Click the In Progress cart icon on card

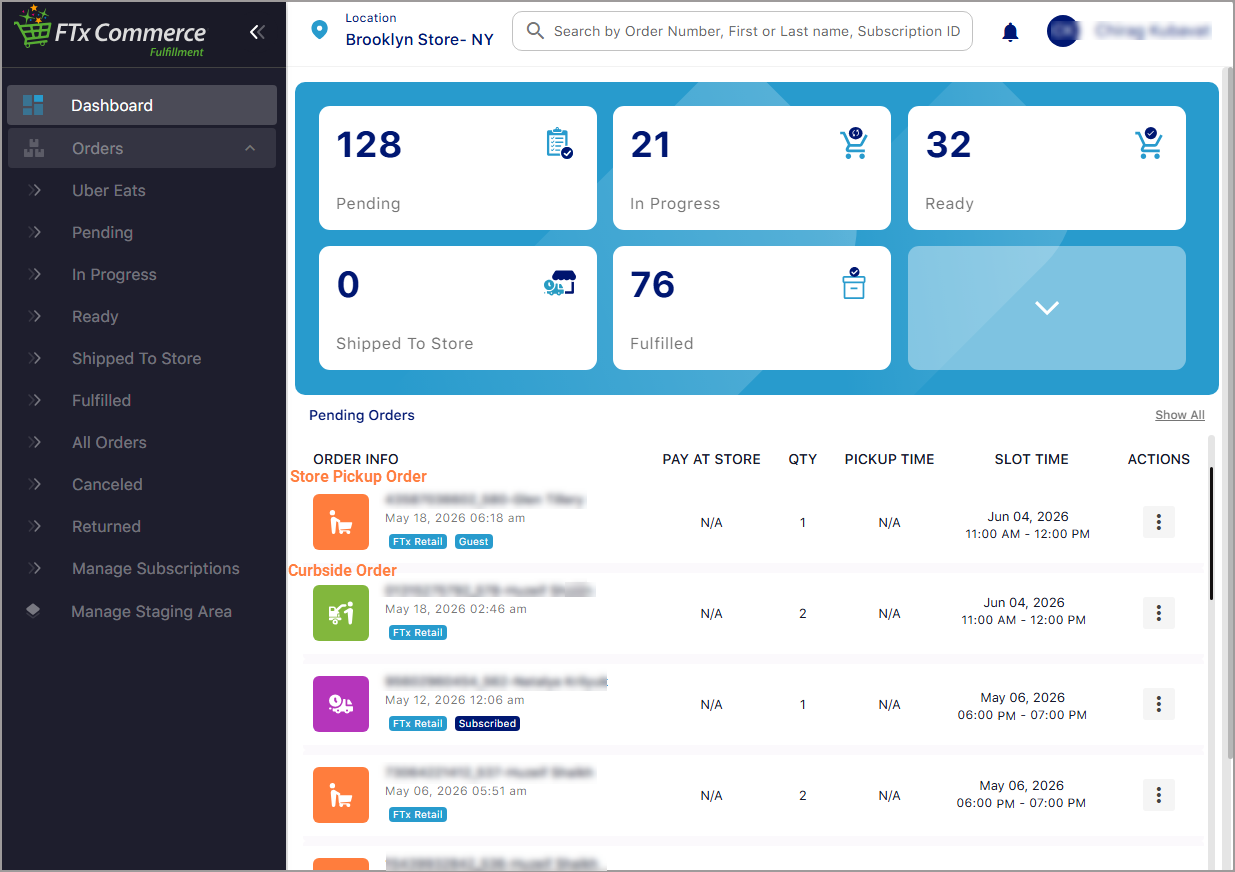pyautogui.click(x=854, y=144)
